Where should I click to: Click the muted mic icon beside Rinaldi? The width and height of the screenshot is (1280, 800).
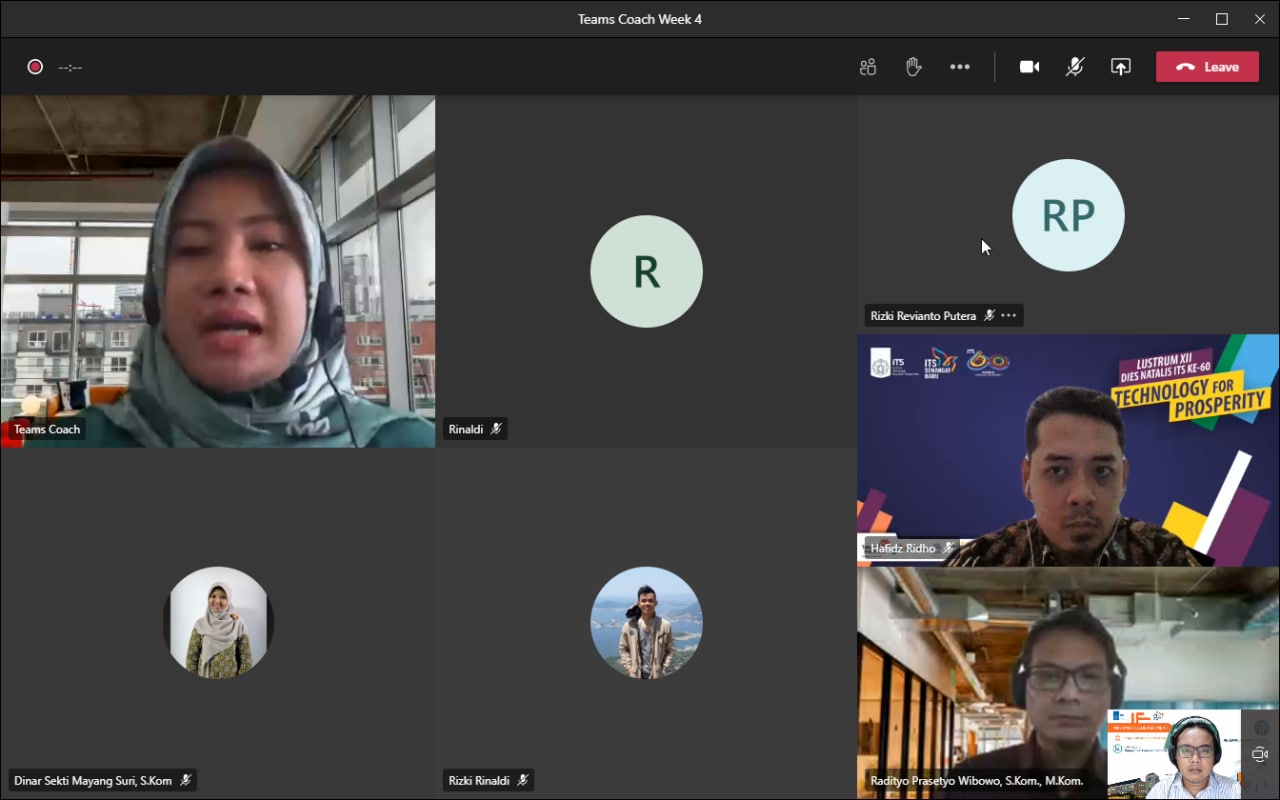click(x=496, y=429)
